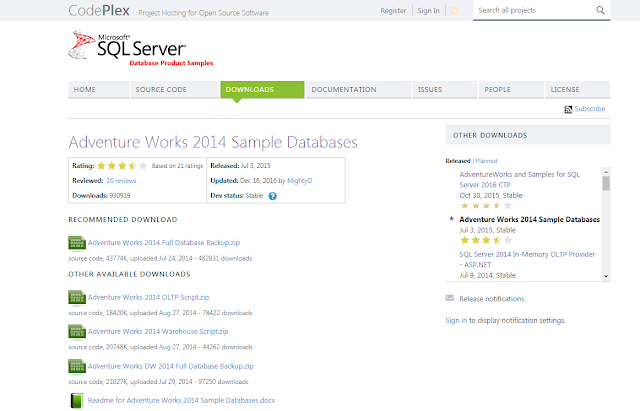Click the Downloads: 930919 text
This screenshot has height=411, width=640.
pos(101,196)
